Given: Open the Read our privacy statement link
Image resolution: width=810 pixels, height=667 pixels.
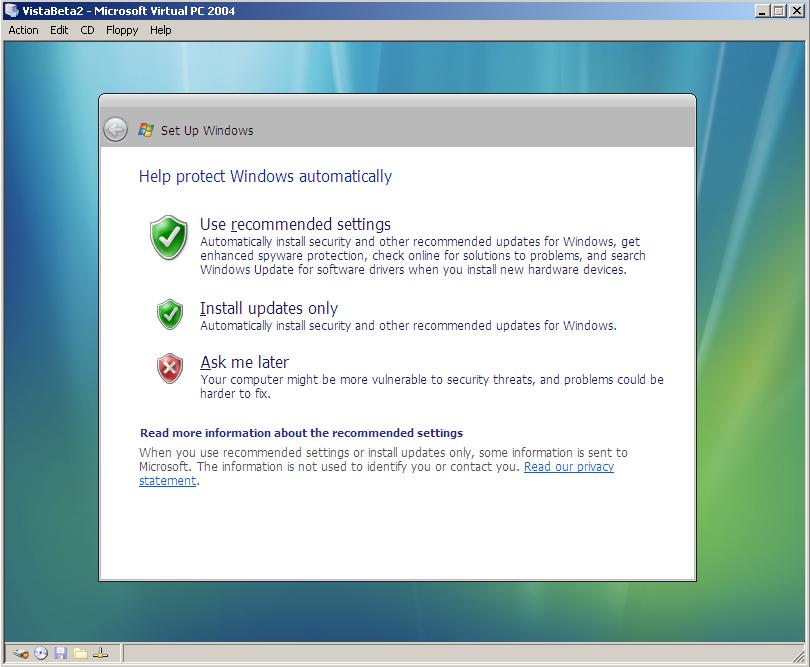Looking at the screenshot, I should point(569,467).
